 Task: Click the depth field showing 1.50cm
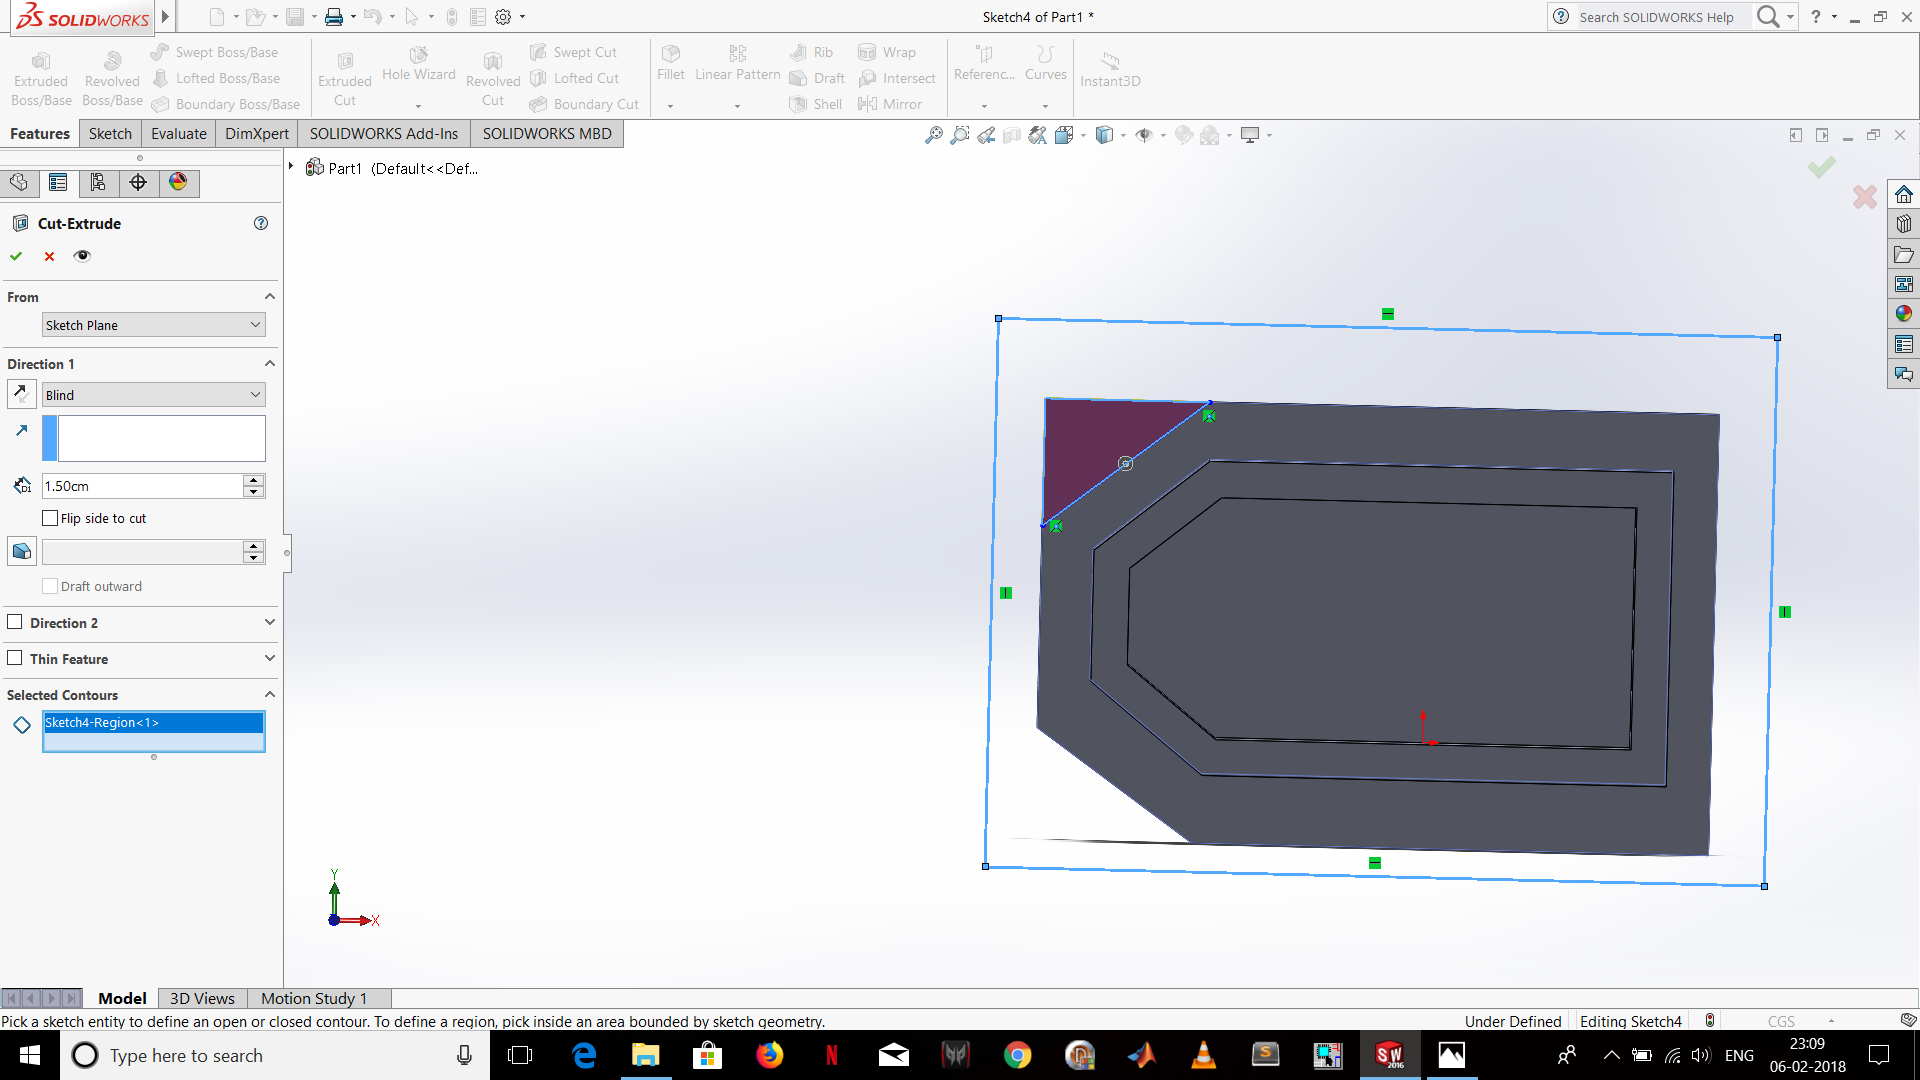pyautogui.click(x=142, y=486)
